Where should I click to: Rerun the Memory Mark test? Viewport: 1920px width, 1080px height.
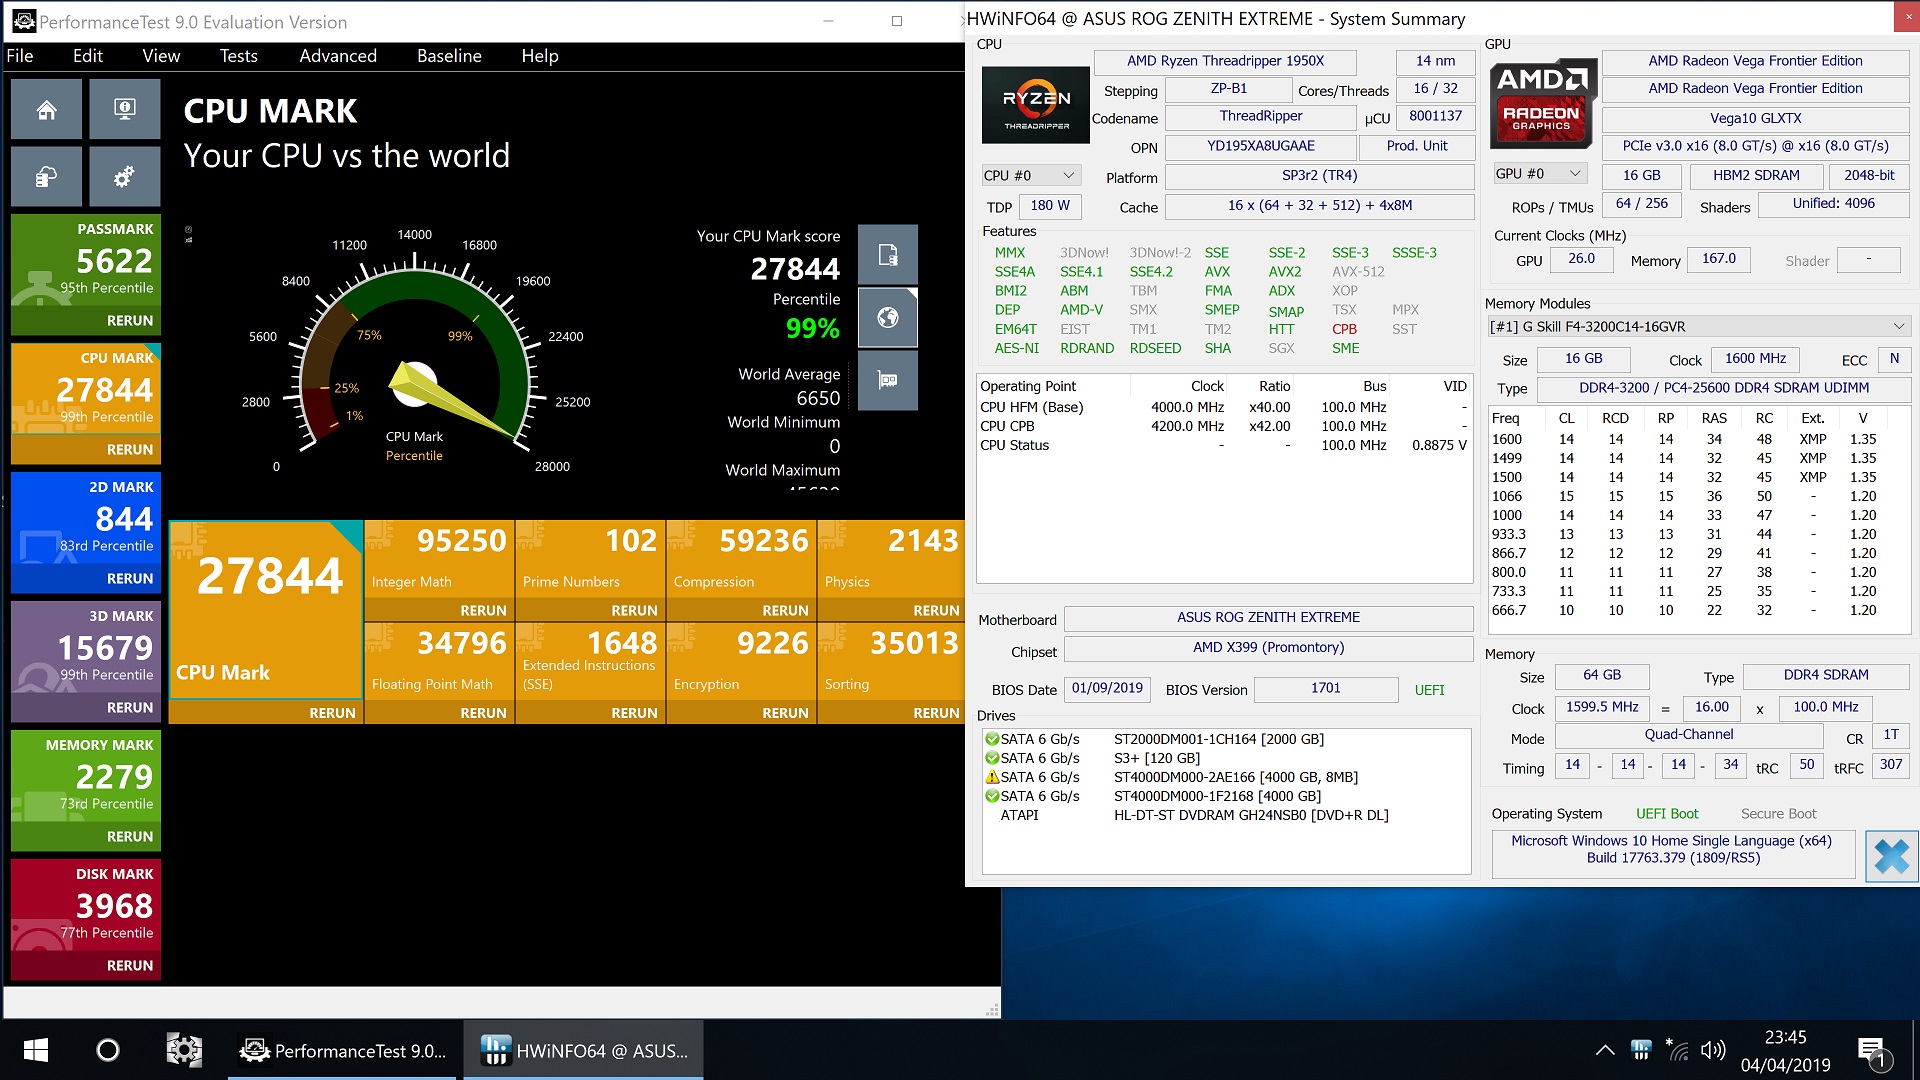click(x=130, y=836)
